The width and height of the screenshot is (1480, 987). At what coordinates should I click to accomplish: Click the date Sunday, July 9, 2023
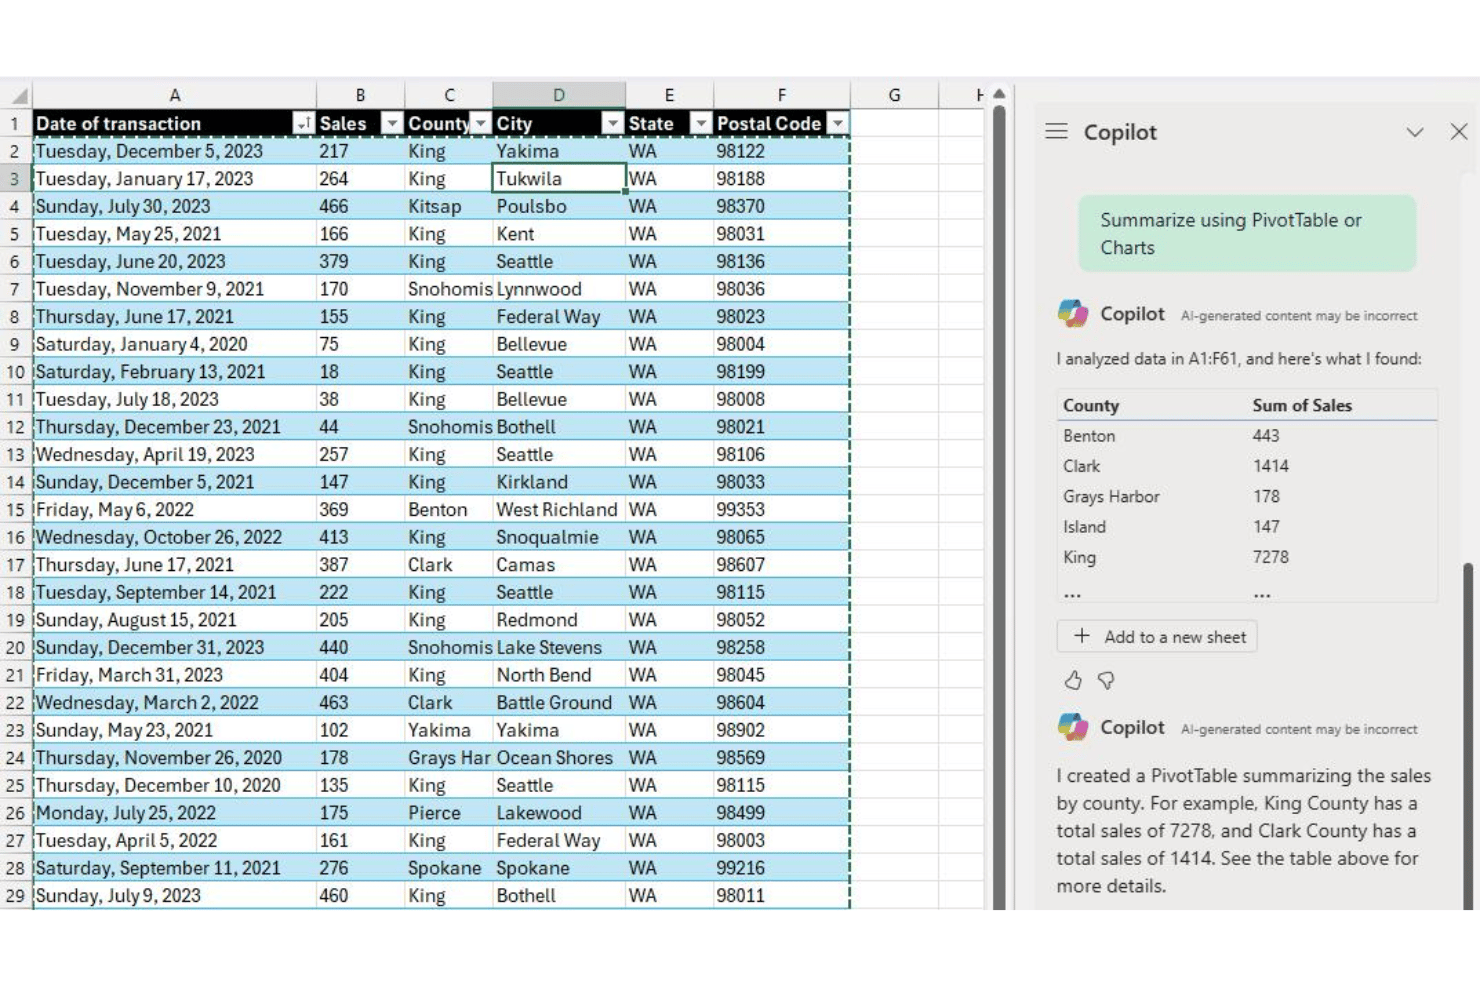coord(174,896)
